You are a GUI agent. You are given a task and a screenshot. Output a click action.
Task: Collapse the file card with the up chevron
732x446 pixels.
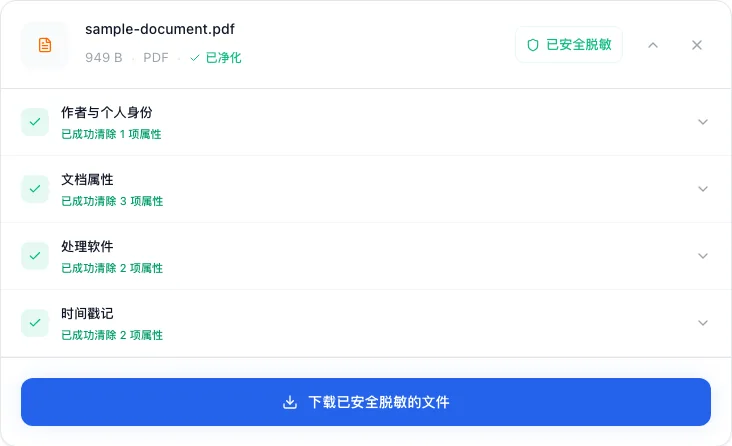(x=653, y=45)
